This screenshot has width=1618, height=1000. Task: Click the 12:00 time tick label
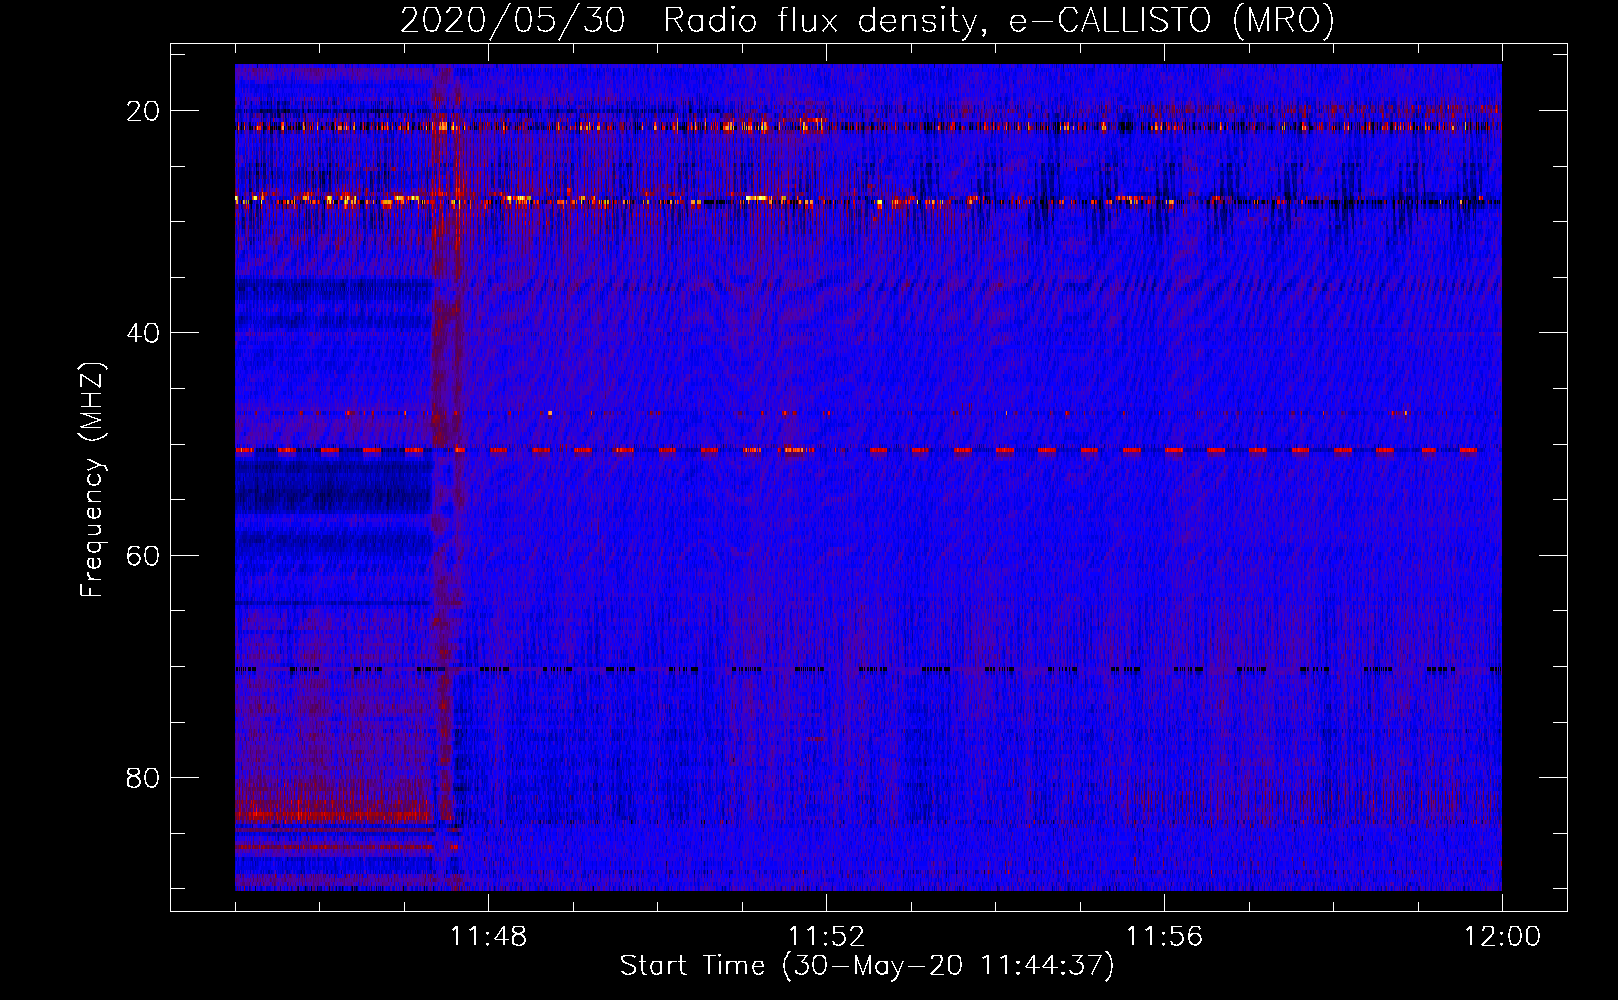click(1502, 937)
